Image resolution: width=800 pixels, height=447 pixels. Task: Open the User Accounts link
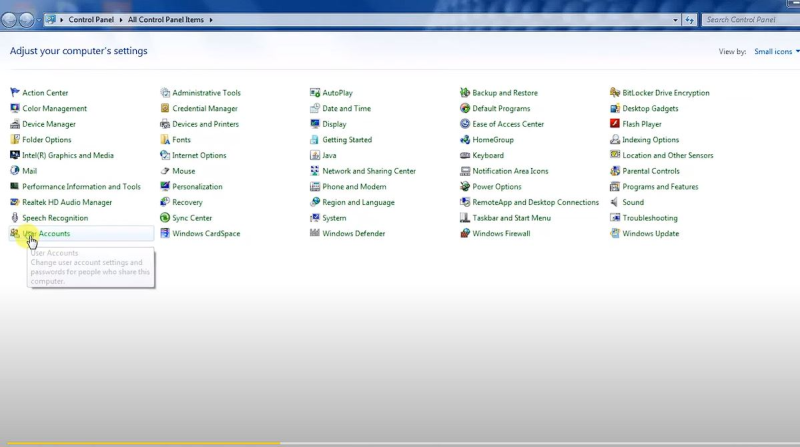(x=46, y=233)
